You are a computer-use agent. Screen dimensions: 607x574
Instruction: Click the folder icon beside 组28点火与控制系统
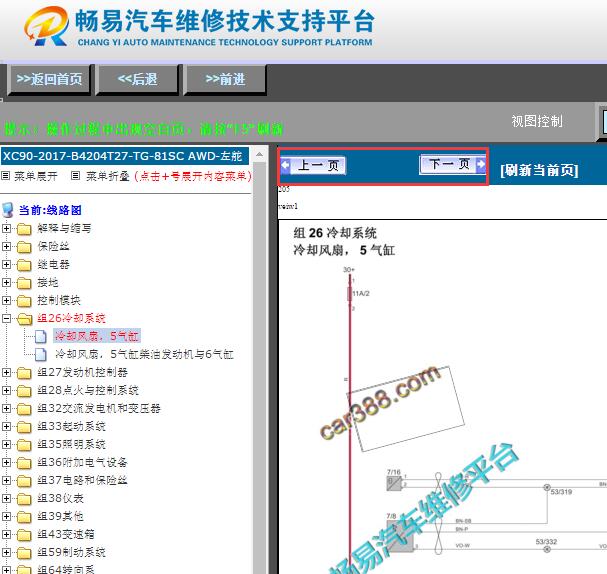click(24, 391)
